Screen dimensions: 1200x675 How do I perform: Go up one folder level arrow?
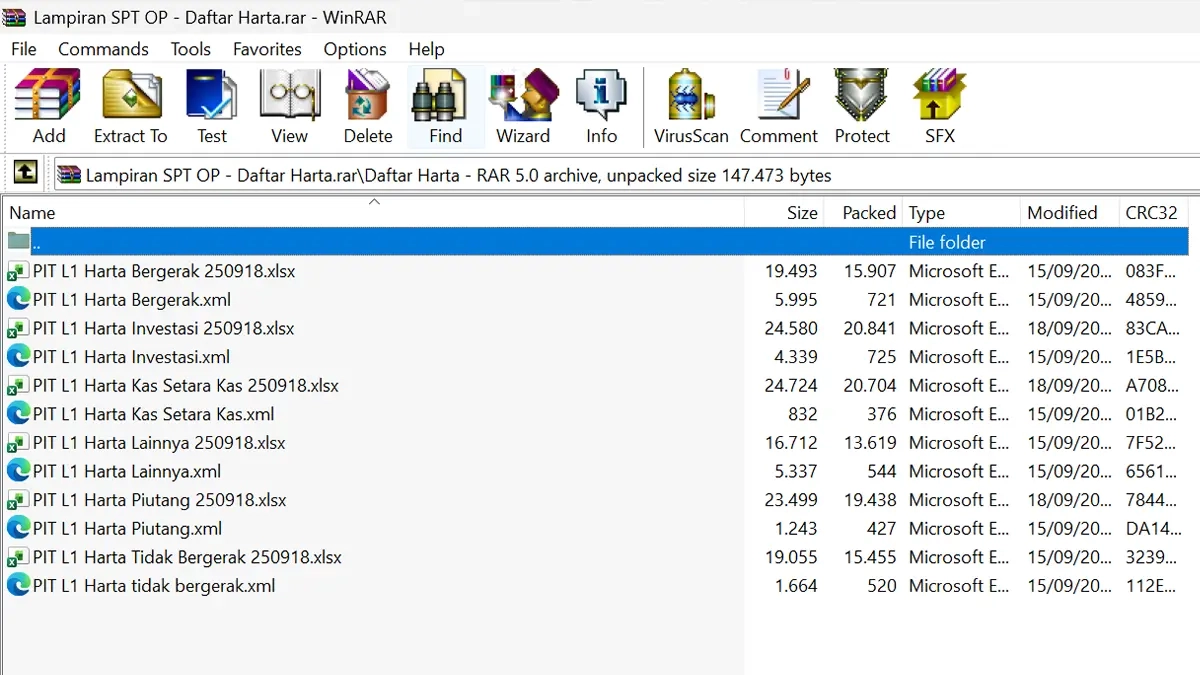click(x=25, y=174)
